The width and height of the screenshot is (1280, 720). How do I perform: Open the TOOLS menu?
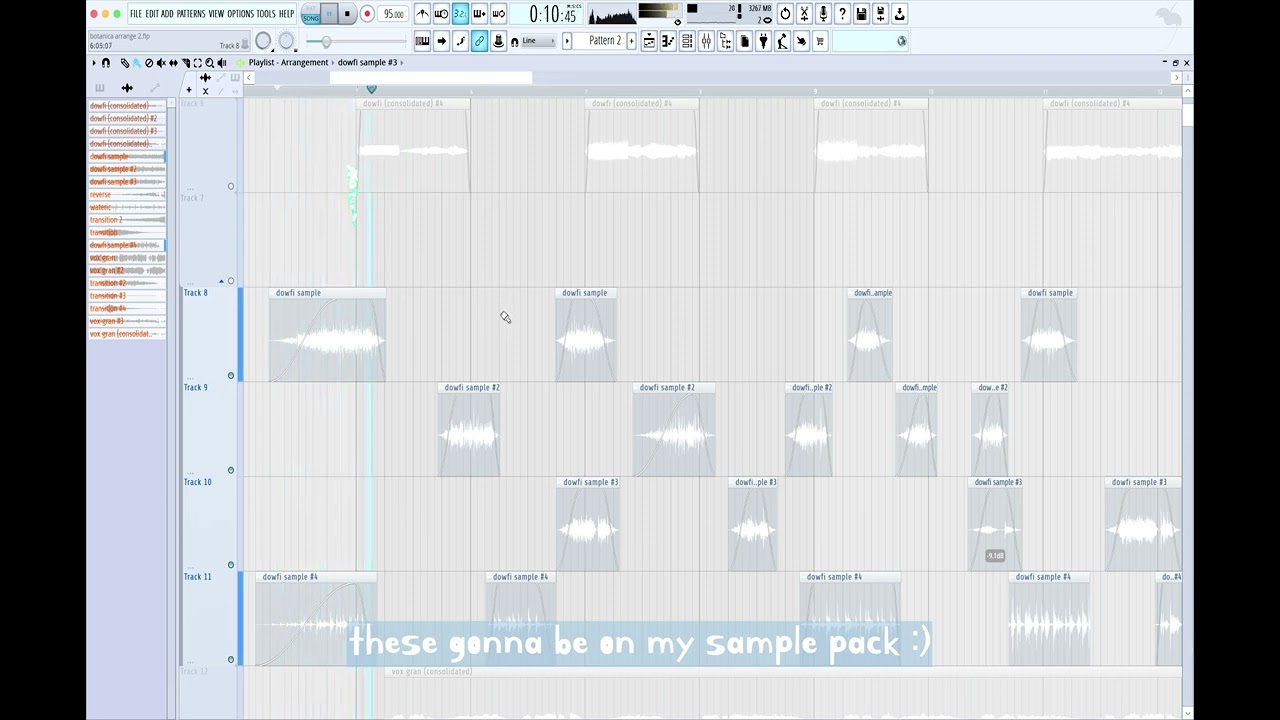[x=265, y=14]
